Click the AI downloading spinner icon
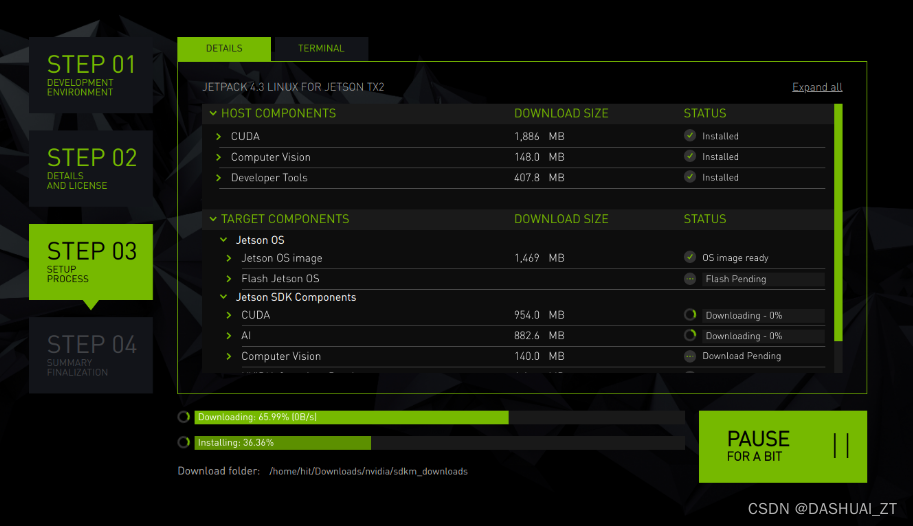913x526 pixels. point(690,336)
